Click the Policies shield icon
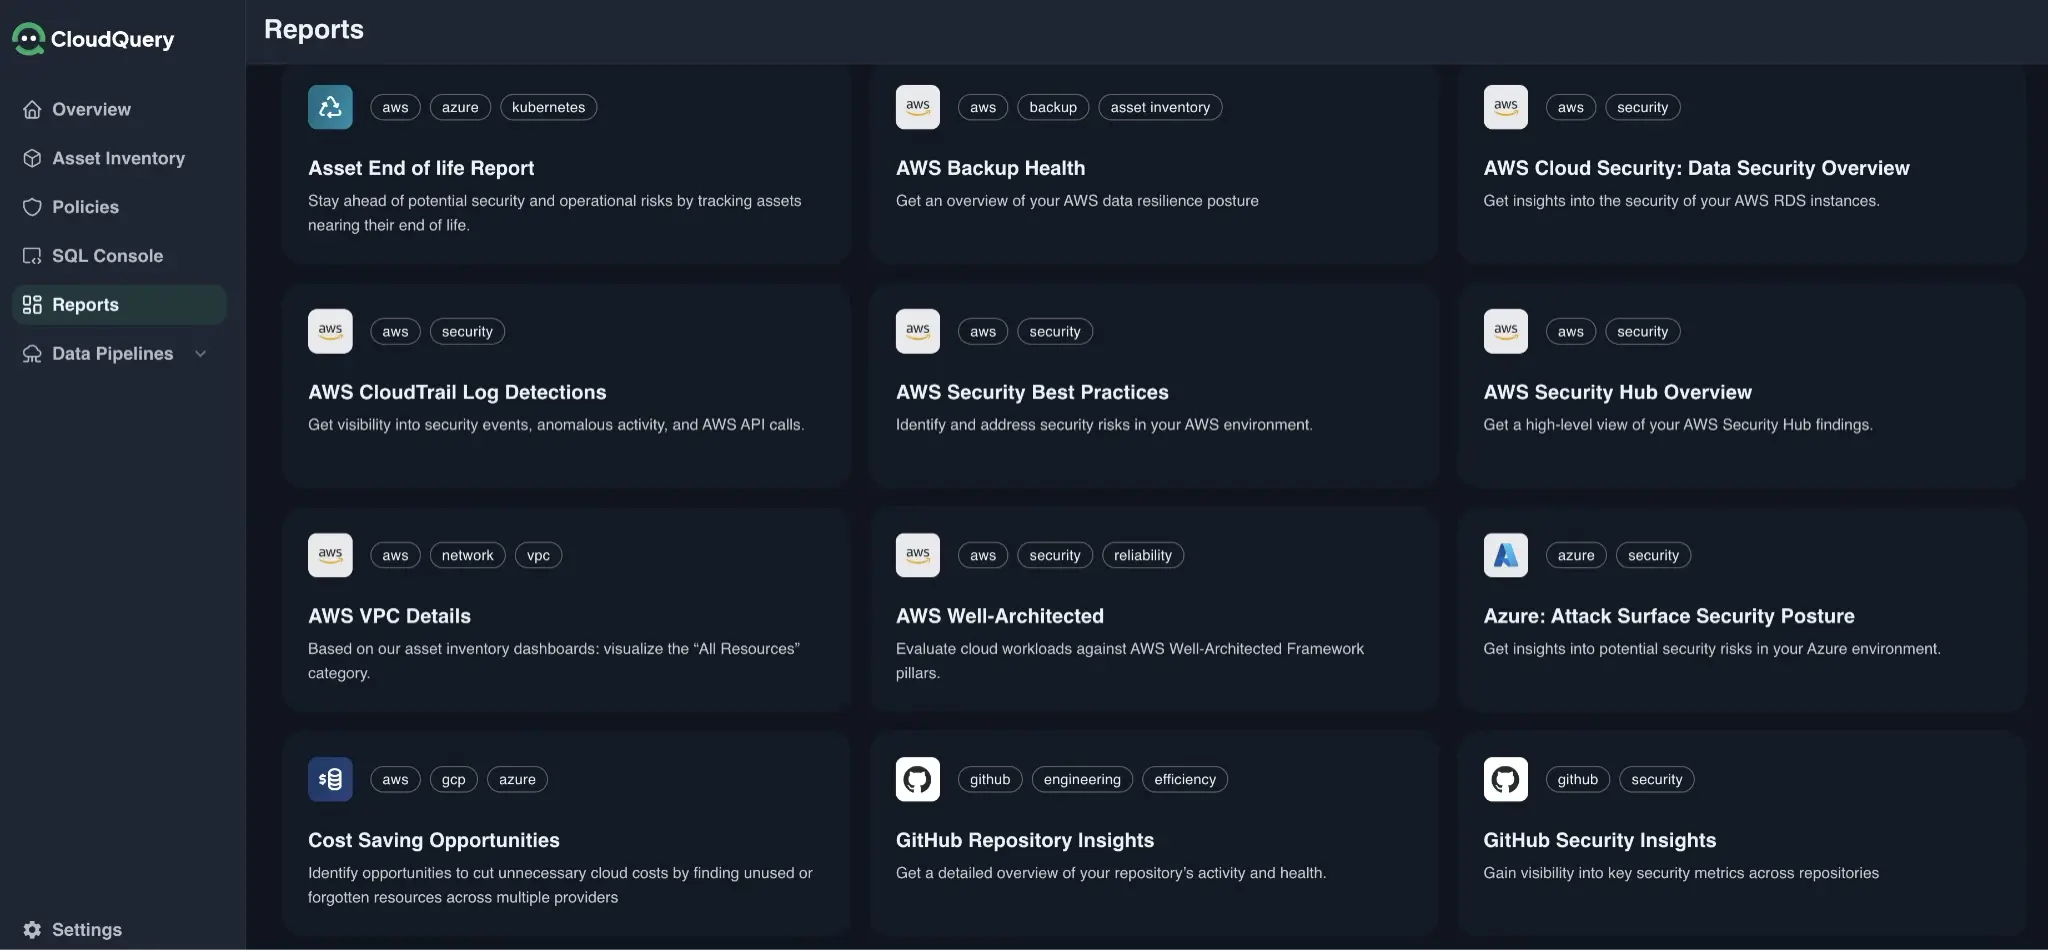 (32, 207)
